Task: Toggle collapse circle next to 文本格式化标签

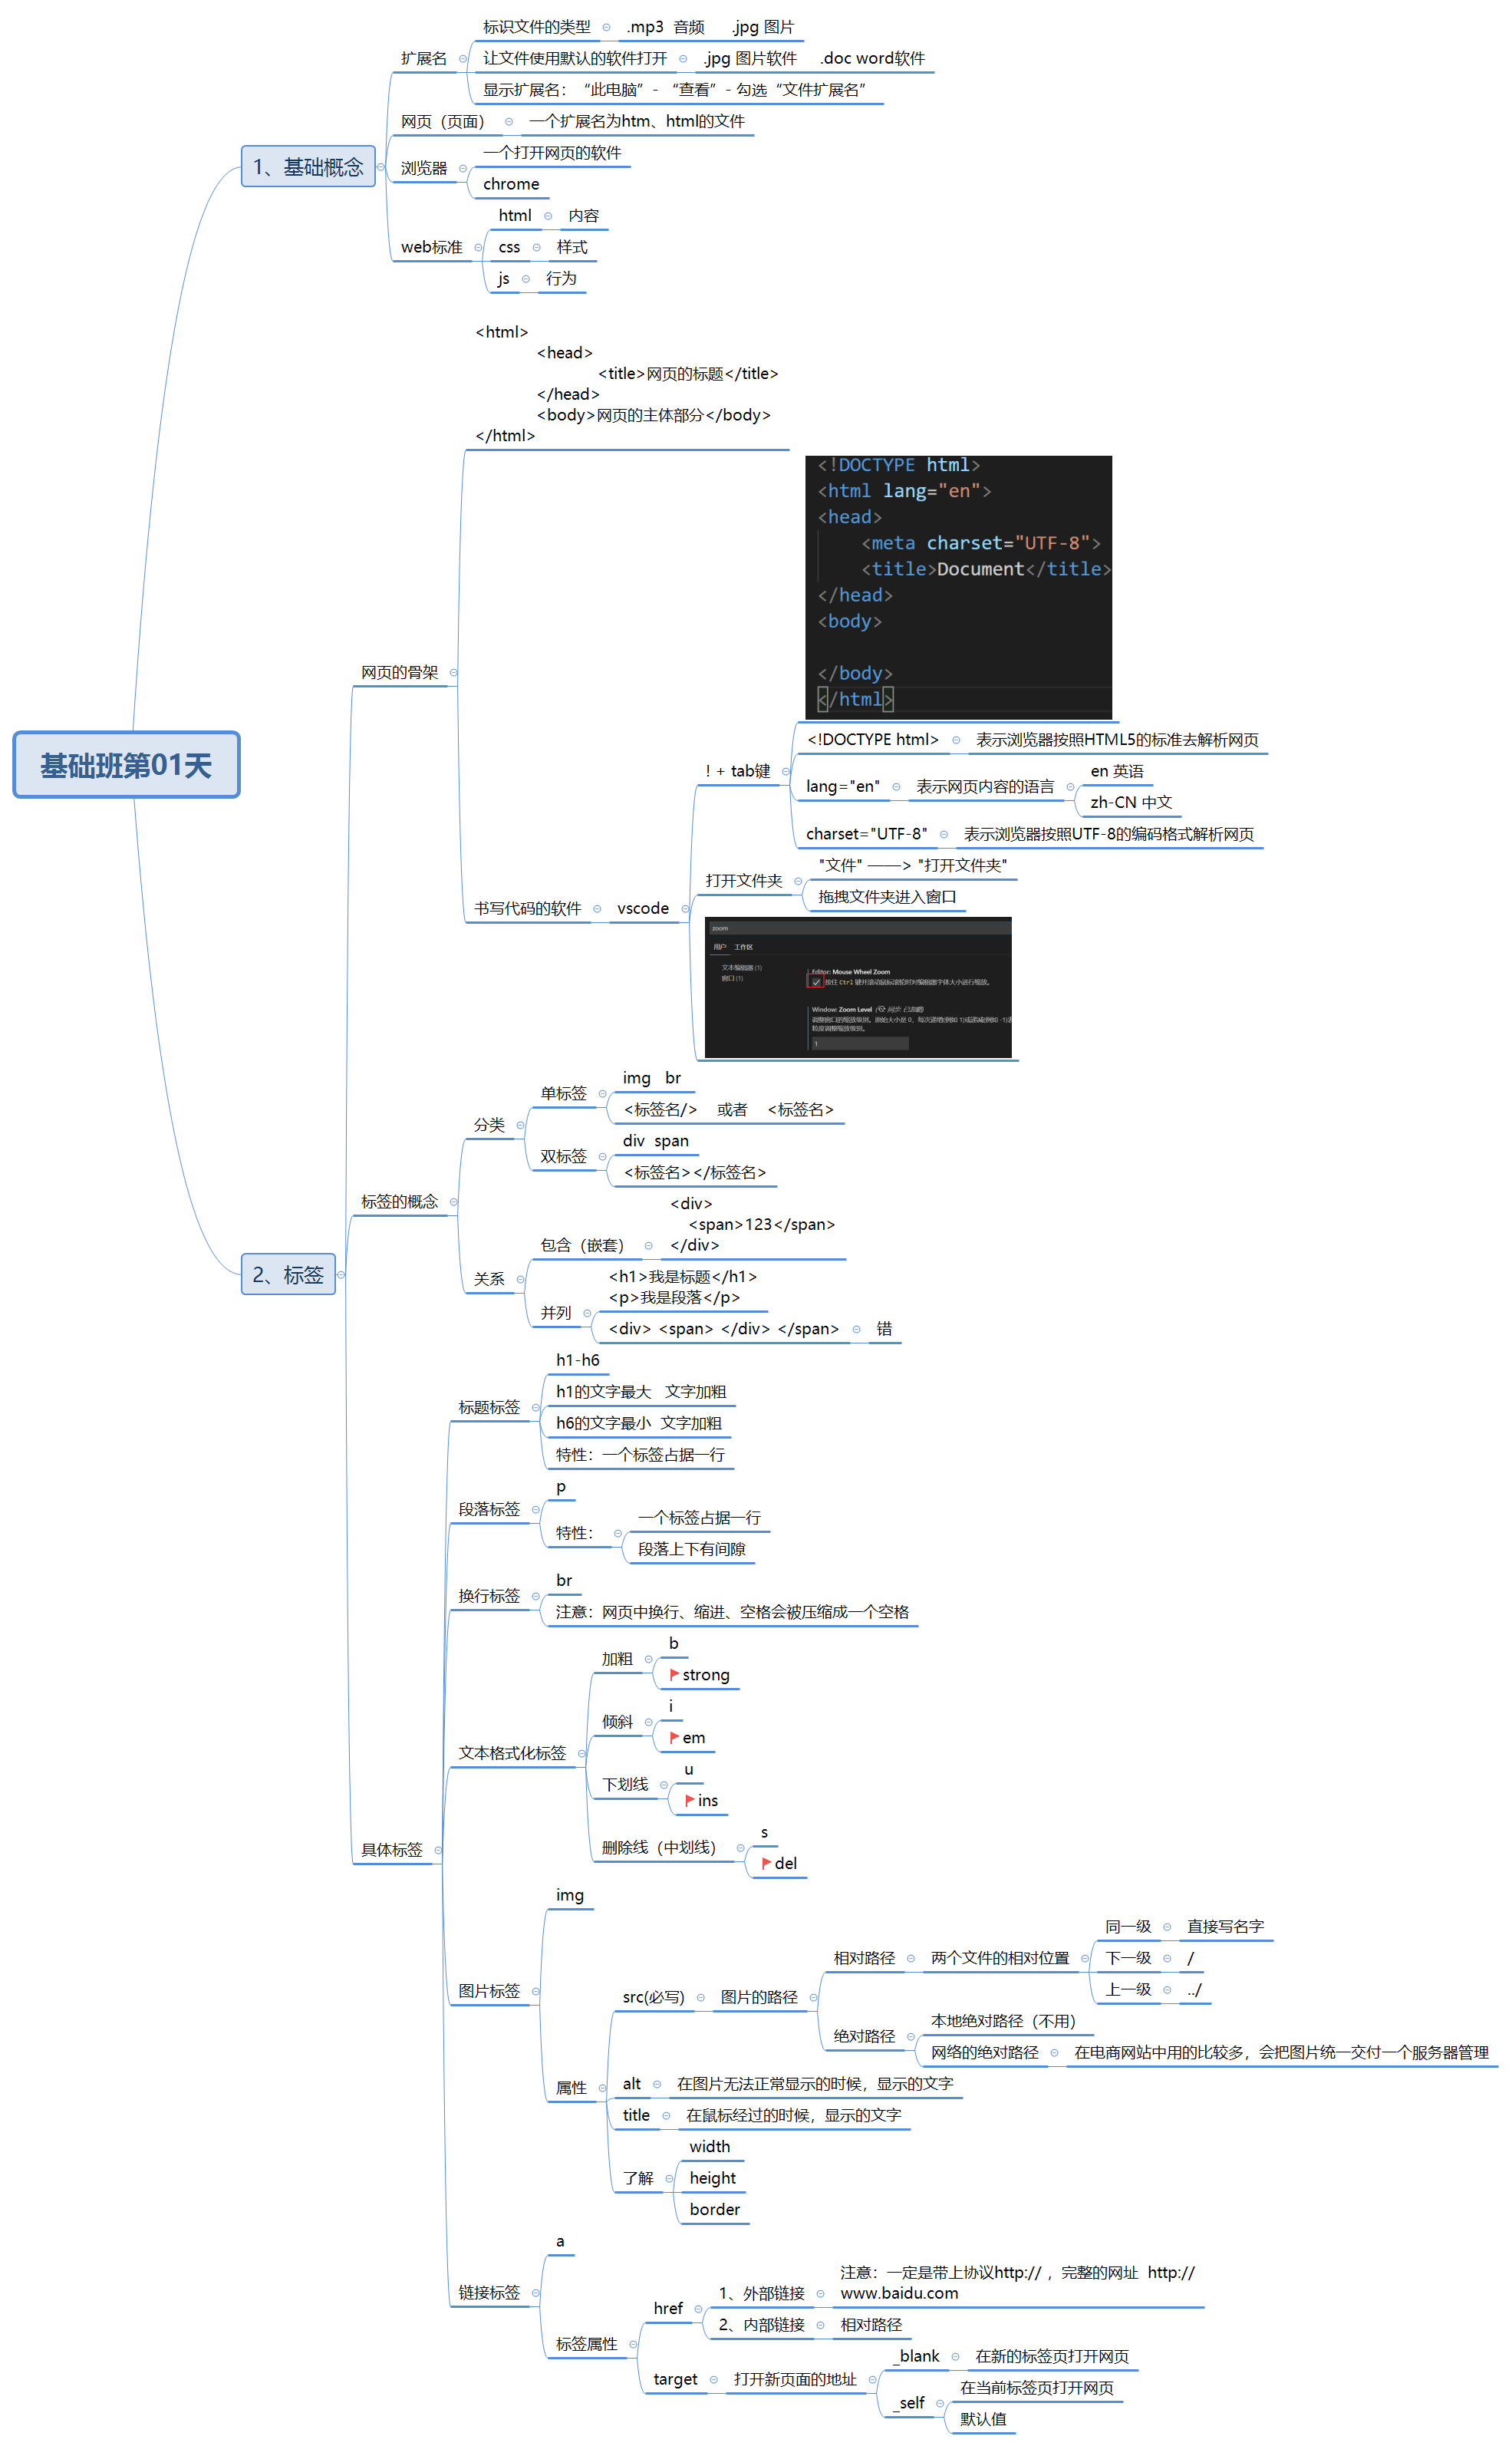Action: (x=581, y=1753)
